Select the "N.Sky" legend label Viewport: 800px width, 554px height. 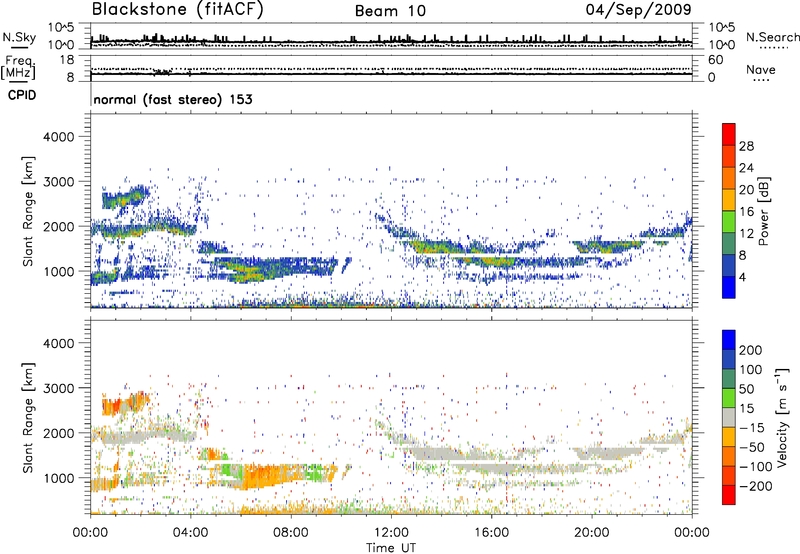[19, 37]
